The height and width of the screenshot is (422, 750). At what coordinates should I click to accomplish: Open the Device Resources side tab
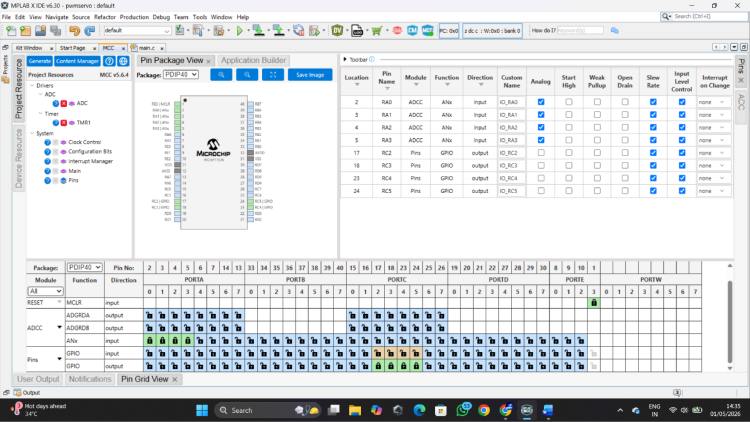click(19, 158)
